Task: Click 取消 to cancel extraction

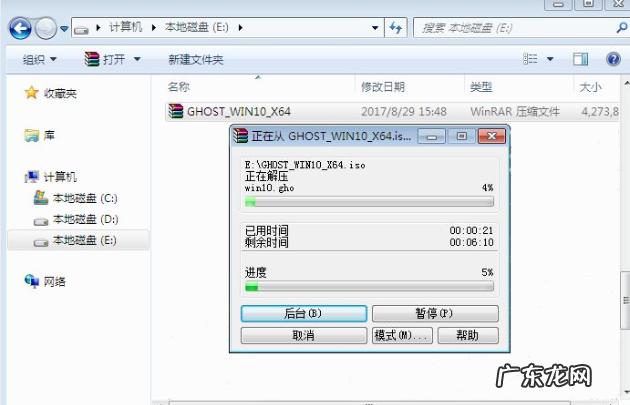Action: (304, 335)
